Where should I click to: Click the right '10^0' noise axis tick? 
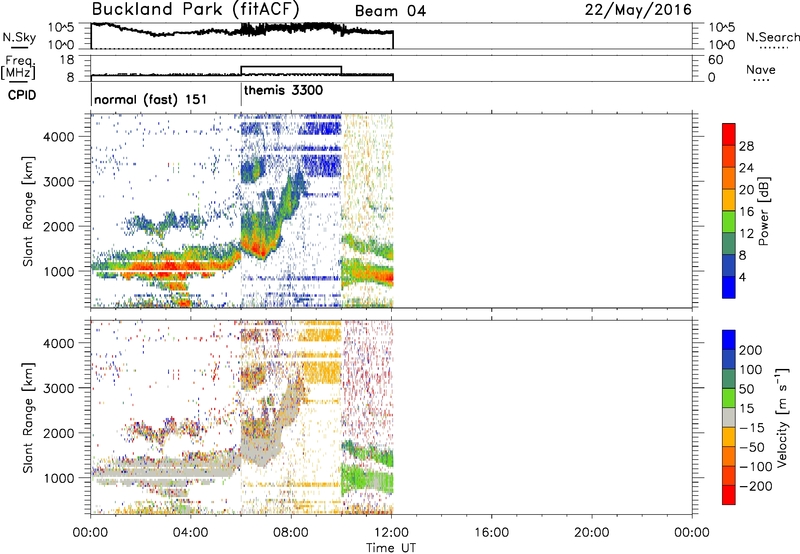click(722, 45)
